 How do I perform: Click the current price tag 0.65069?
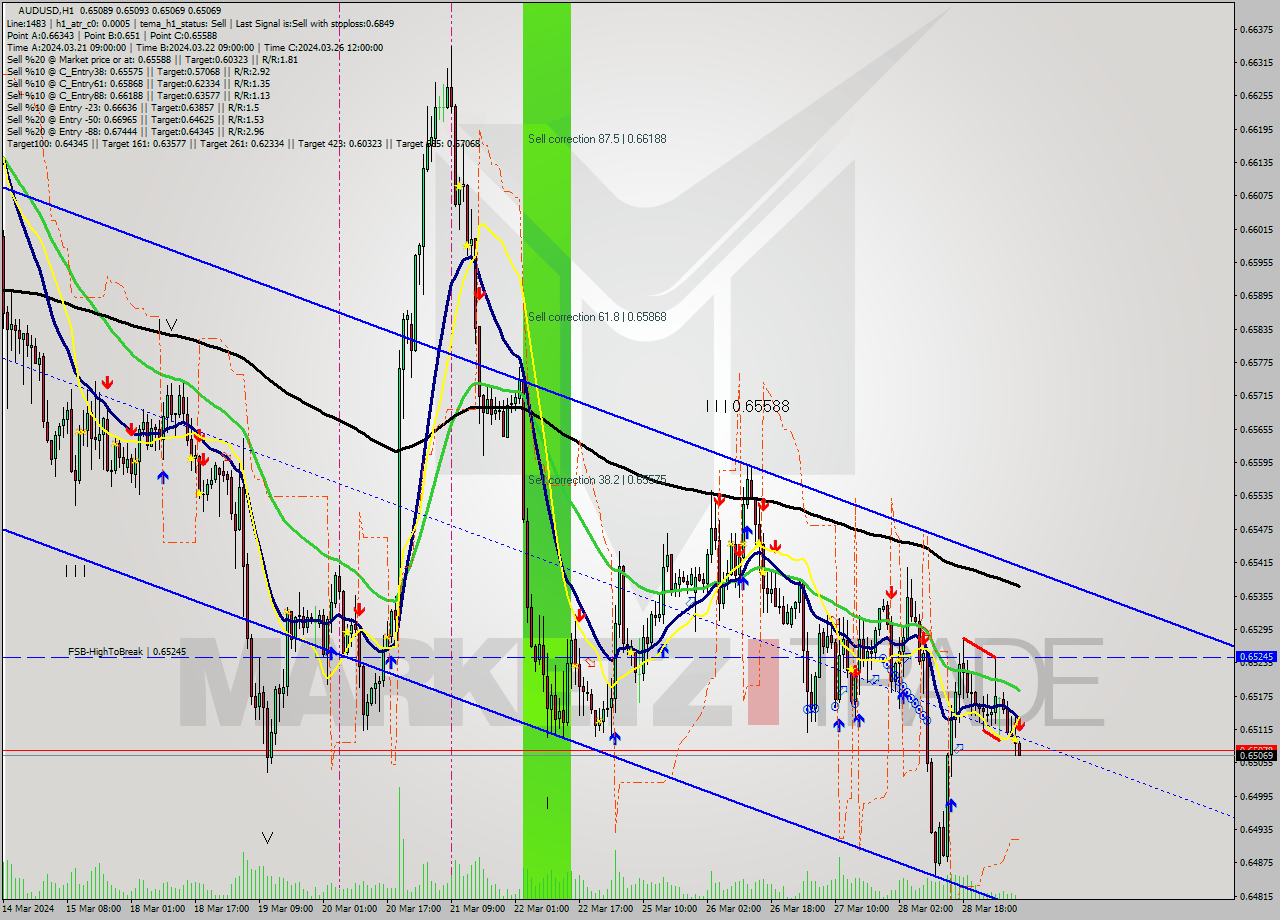[1257, 755]
